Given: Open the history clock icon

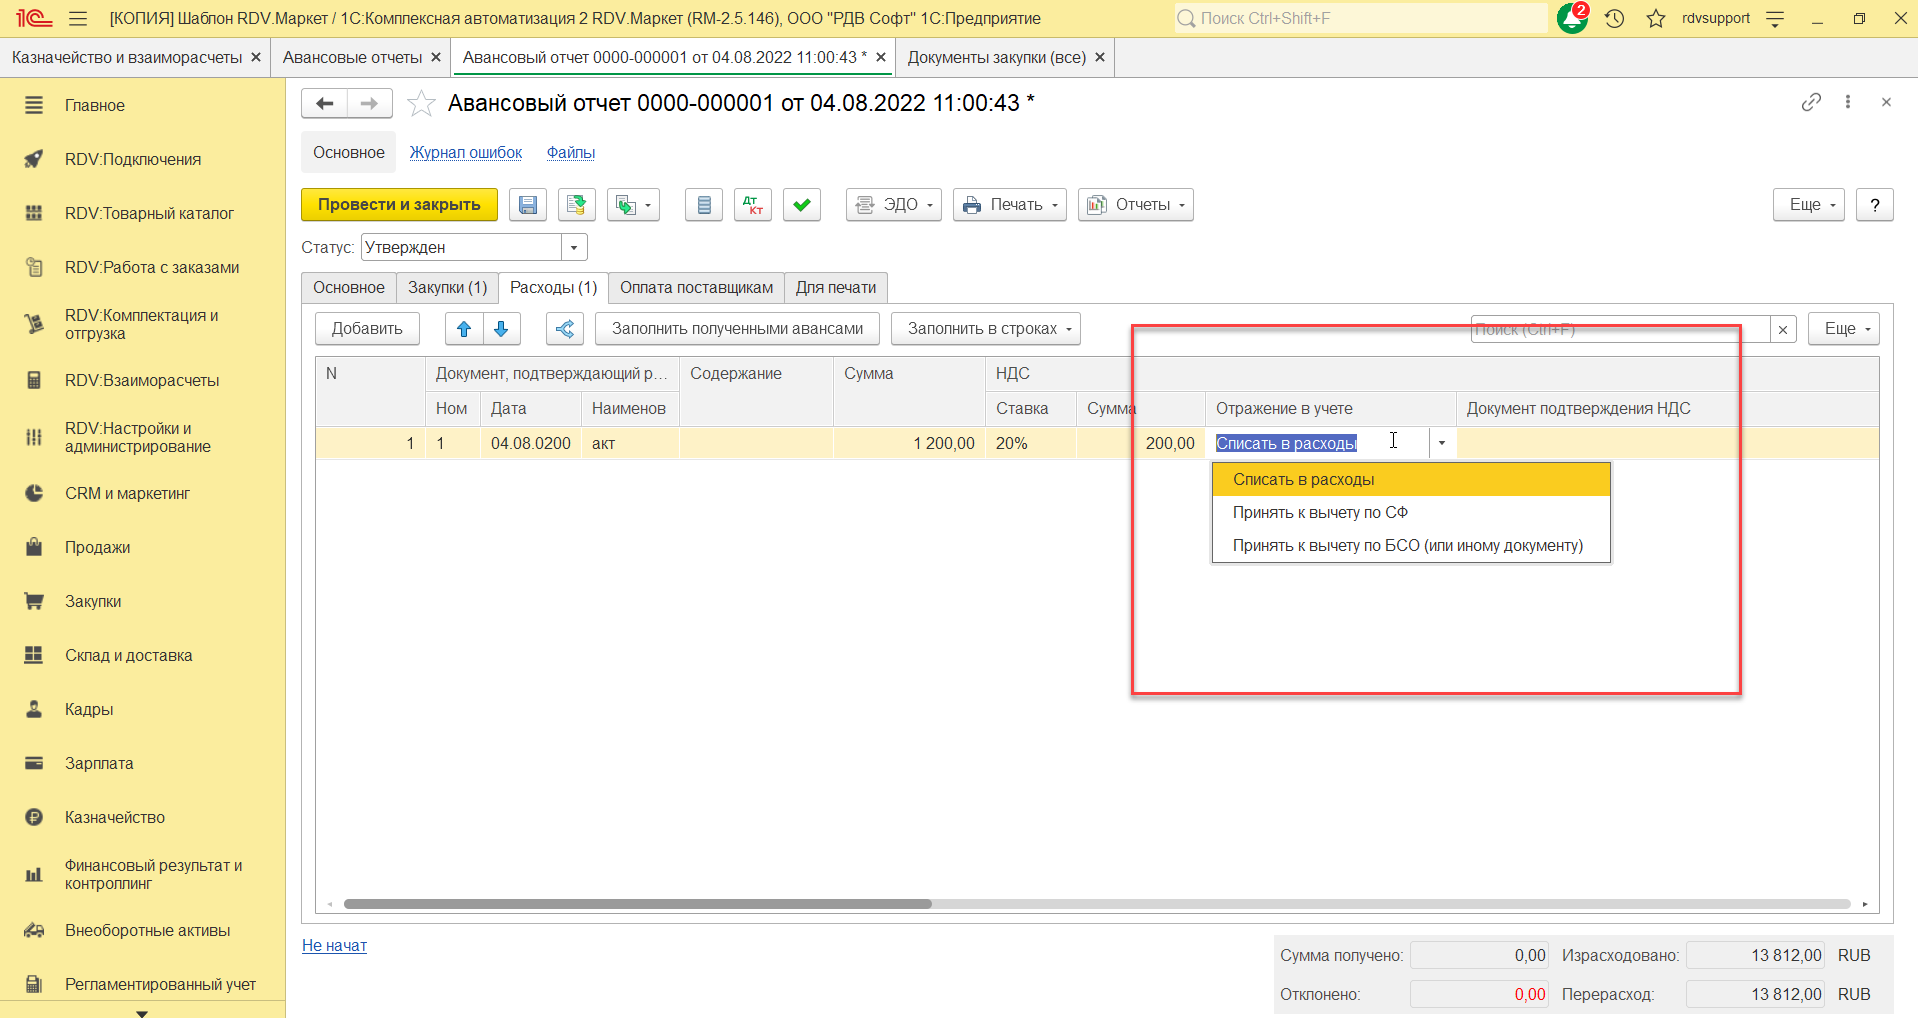Looking at the screenshot, I should [x=1614, y=18].
